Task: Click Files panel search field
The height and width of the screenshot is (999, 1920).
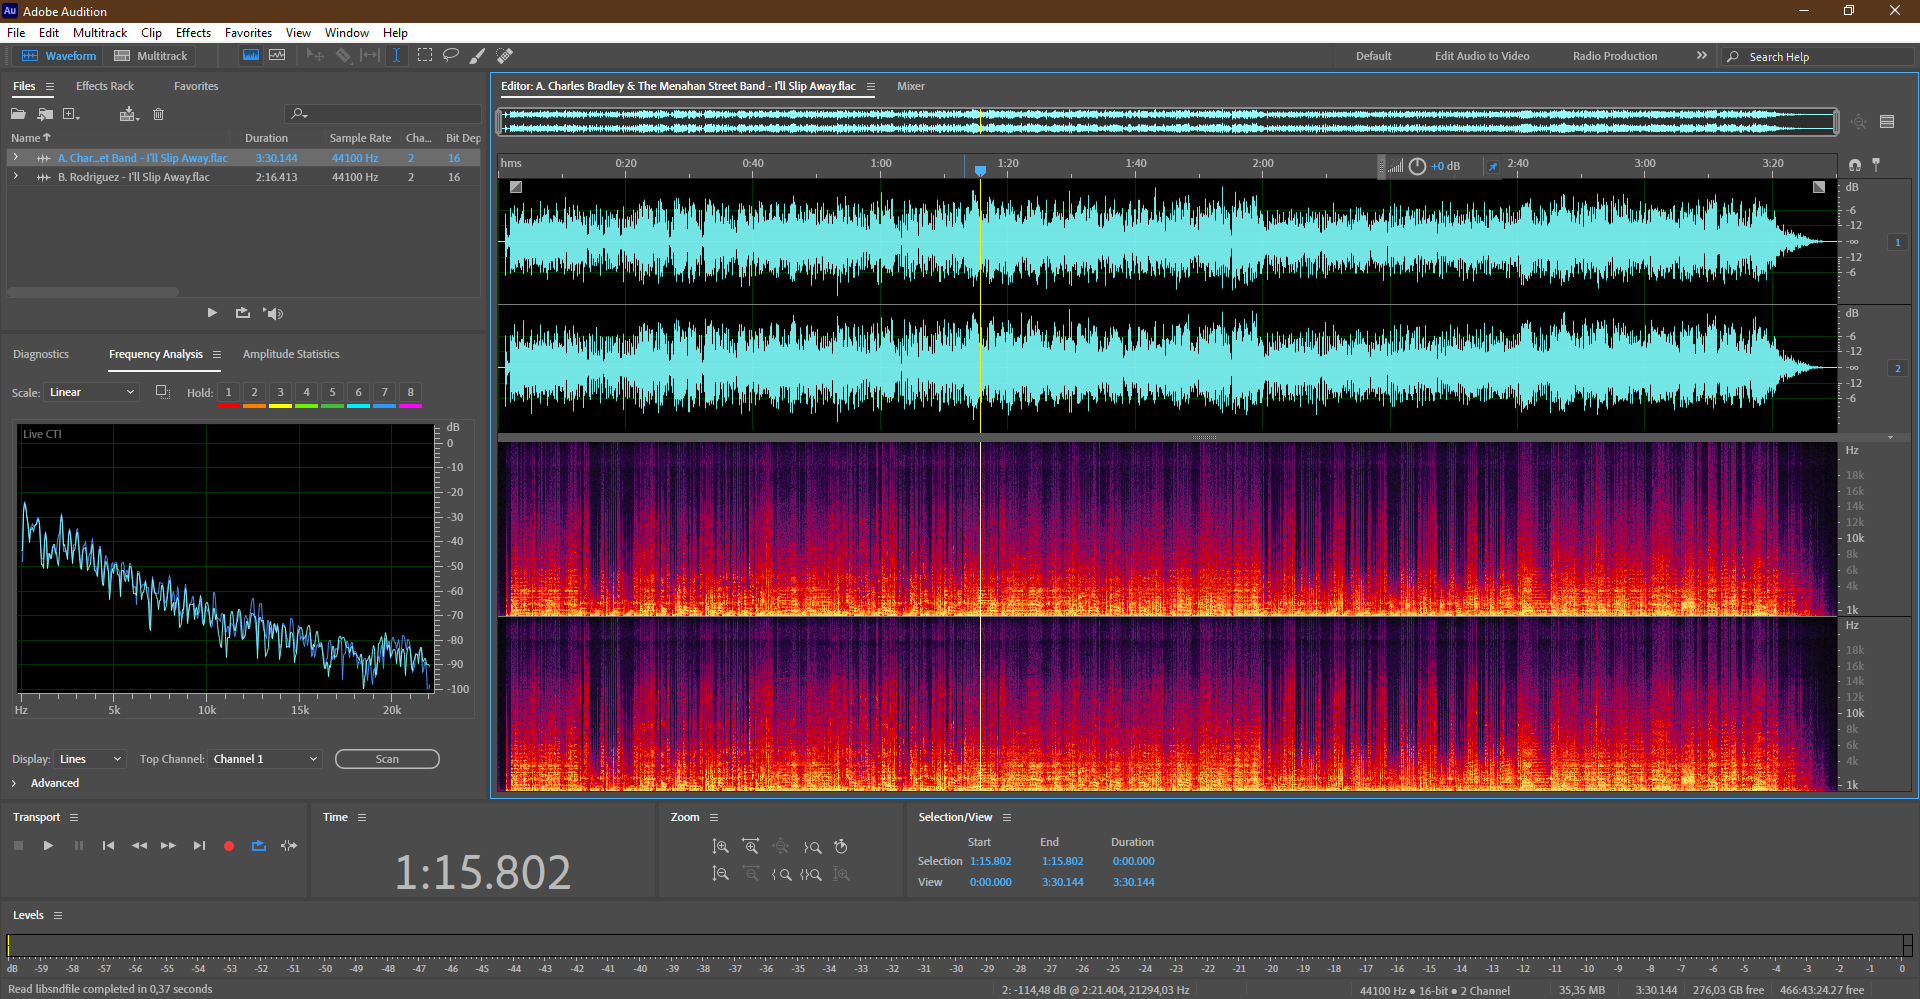Action: click(x=384, y=114)
